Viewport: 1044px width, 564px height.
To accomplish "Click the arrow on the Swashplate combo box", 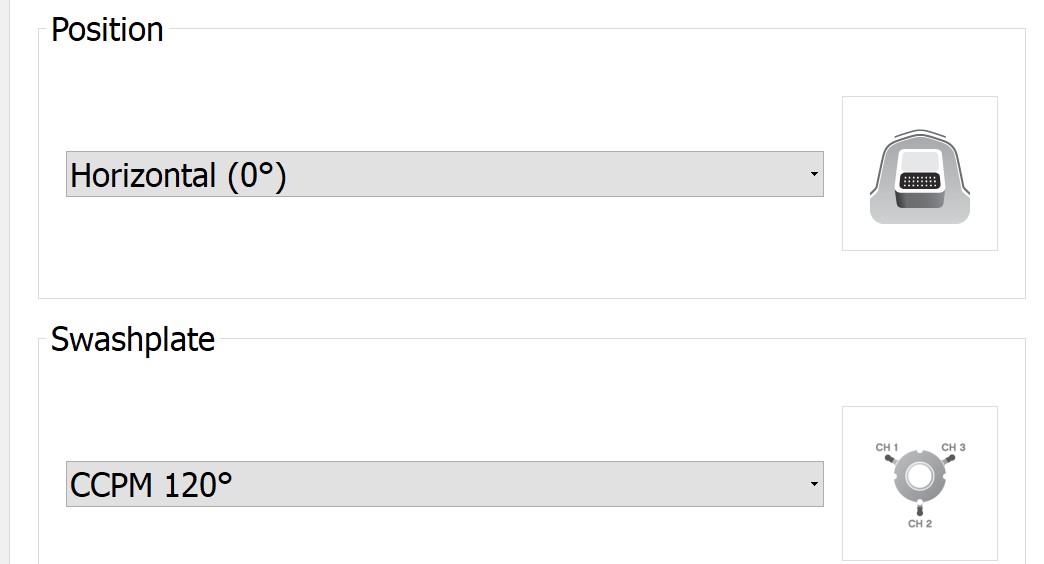I will pyautogui.click(x=814, y=485).
